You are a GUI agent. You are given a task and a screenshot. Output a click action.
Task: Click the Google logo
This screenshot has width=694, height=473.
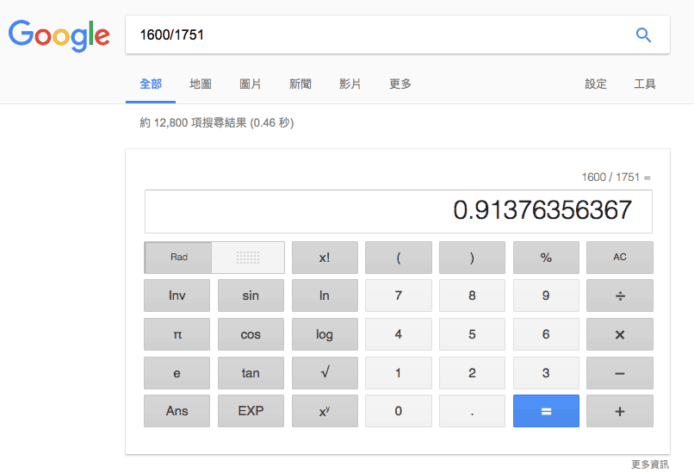coord(59,36)
